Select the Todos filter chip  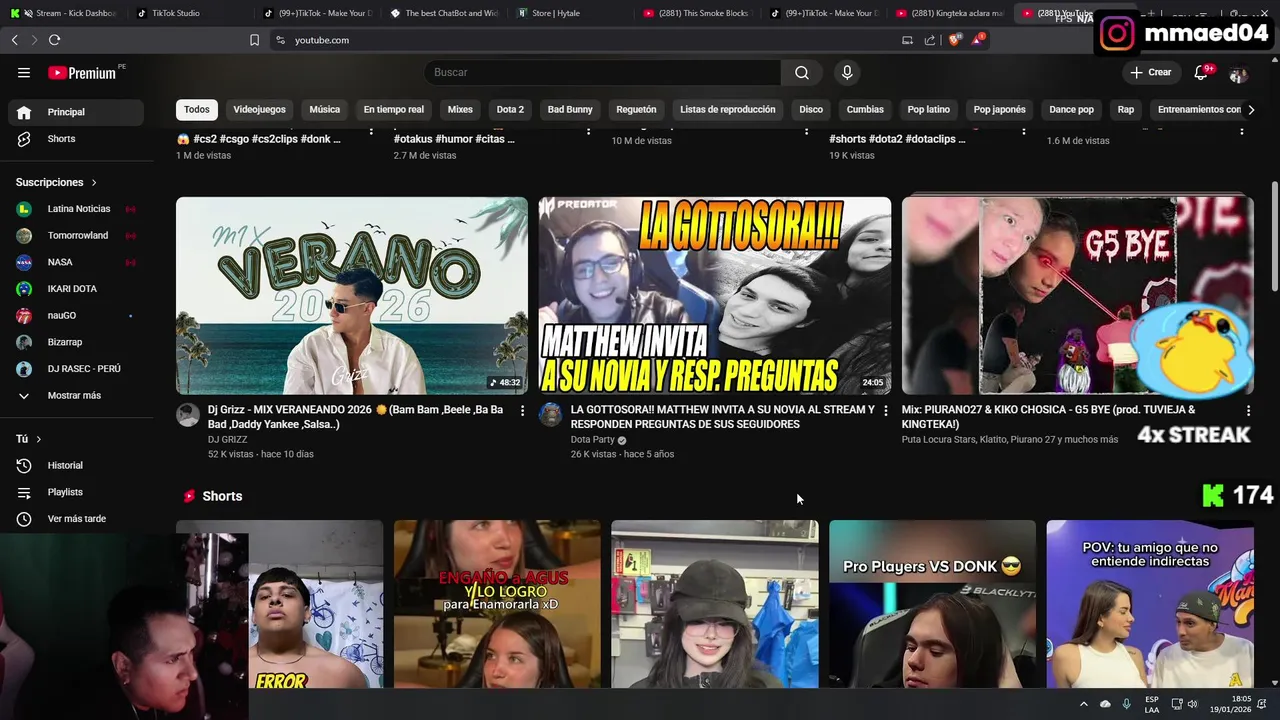(197, 109)
